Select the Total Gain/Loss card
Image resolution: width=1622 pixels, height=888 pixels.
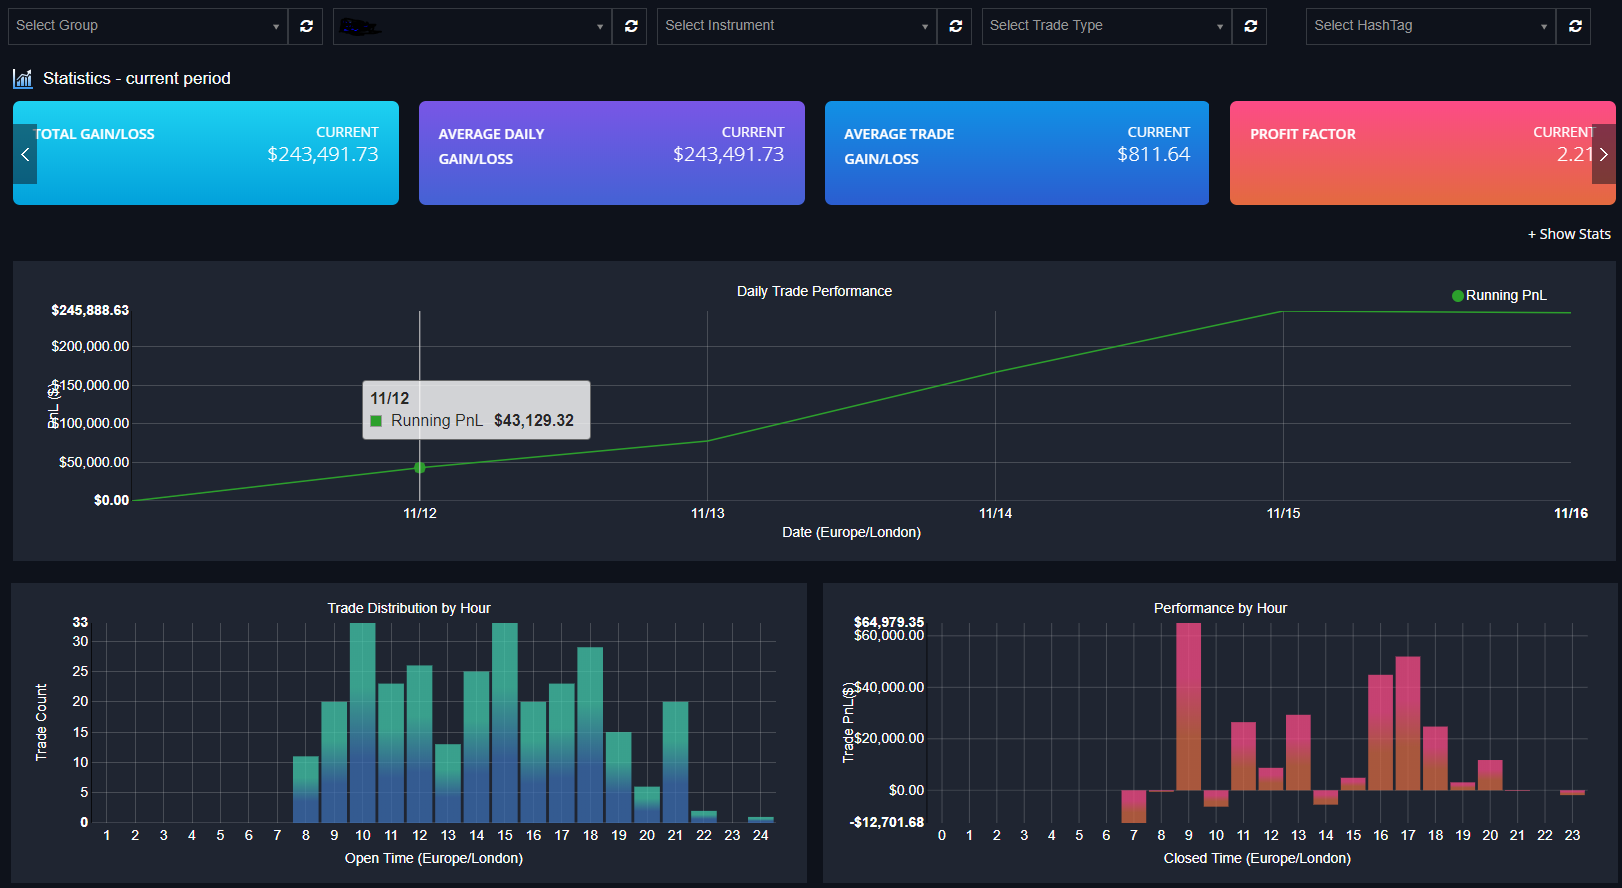tap(206, 153)
